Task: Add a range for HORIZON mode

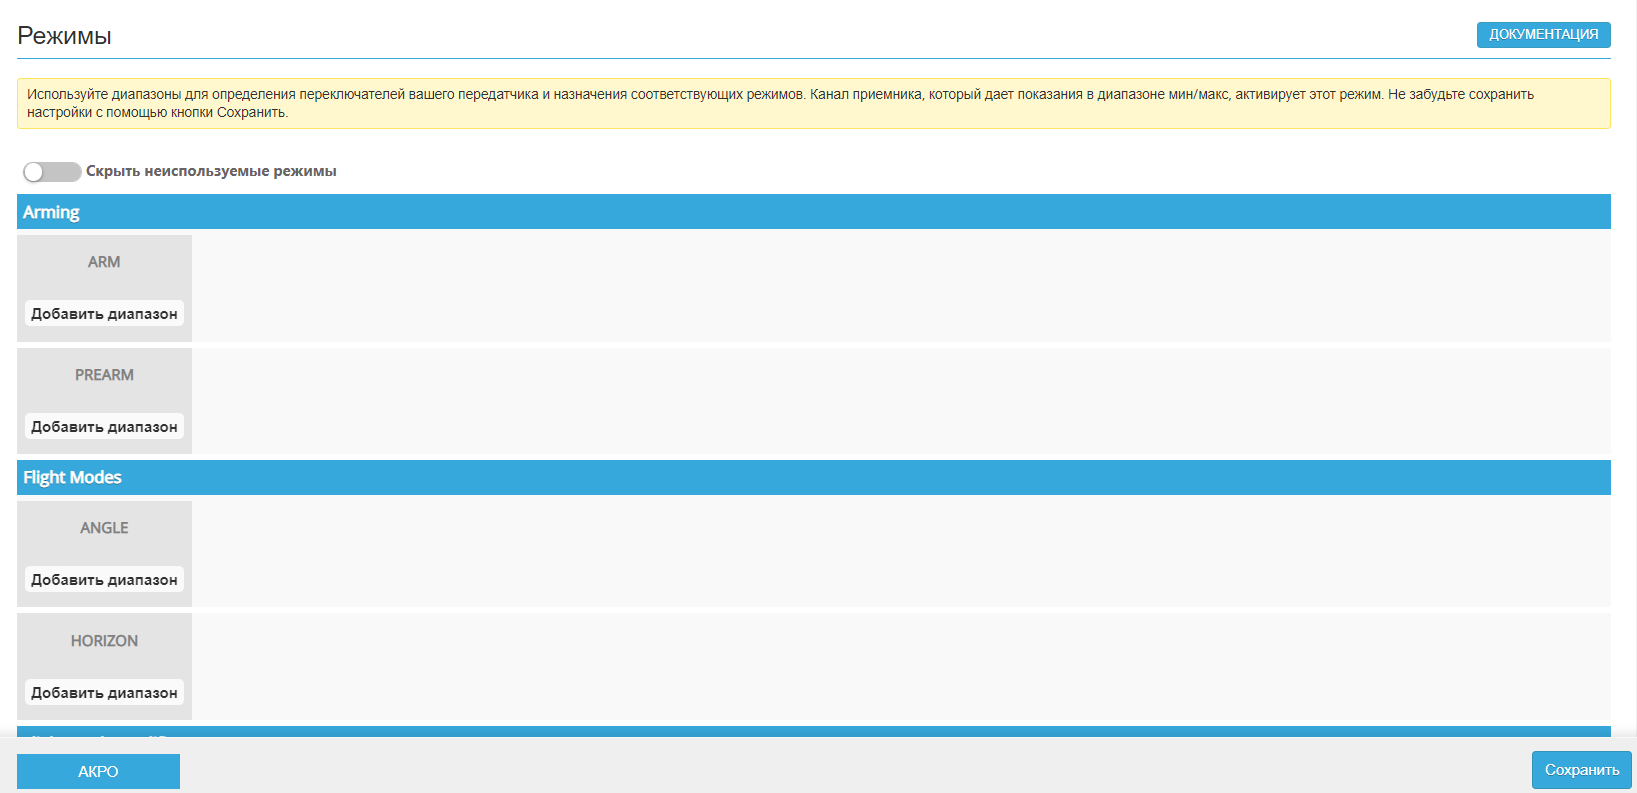Action: pos(104,693)
